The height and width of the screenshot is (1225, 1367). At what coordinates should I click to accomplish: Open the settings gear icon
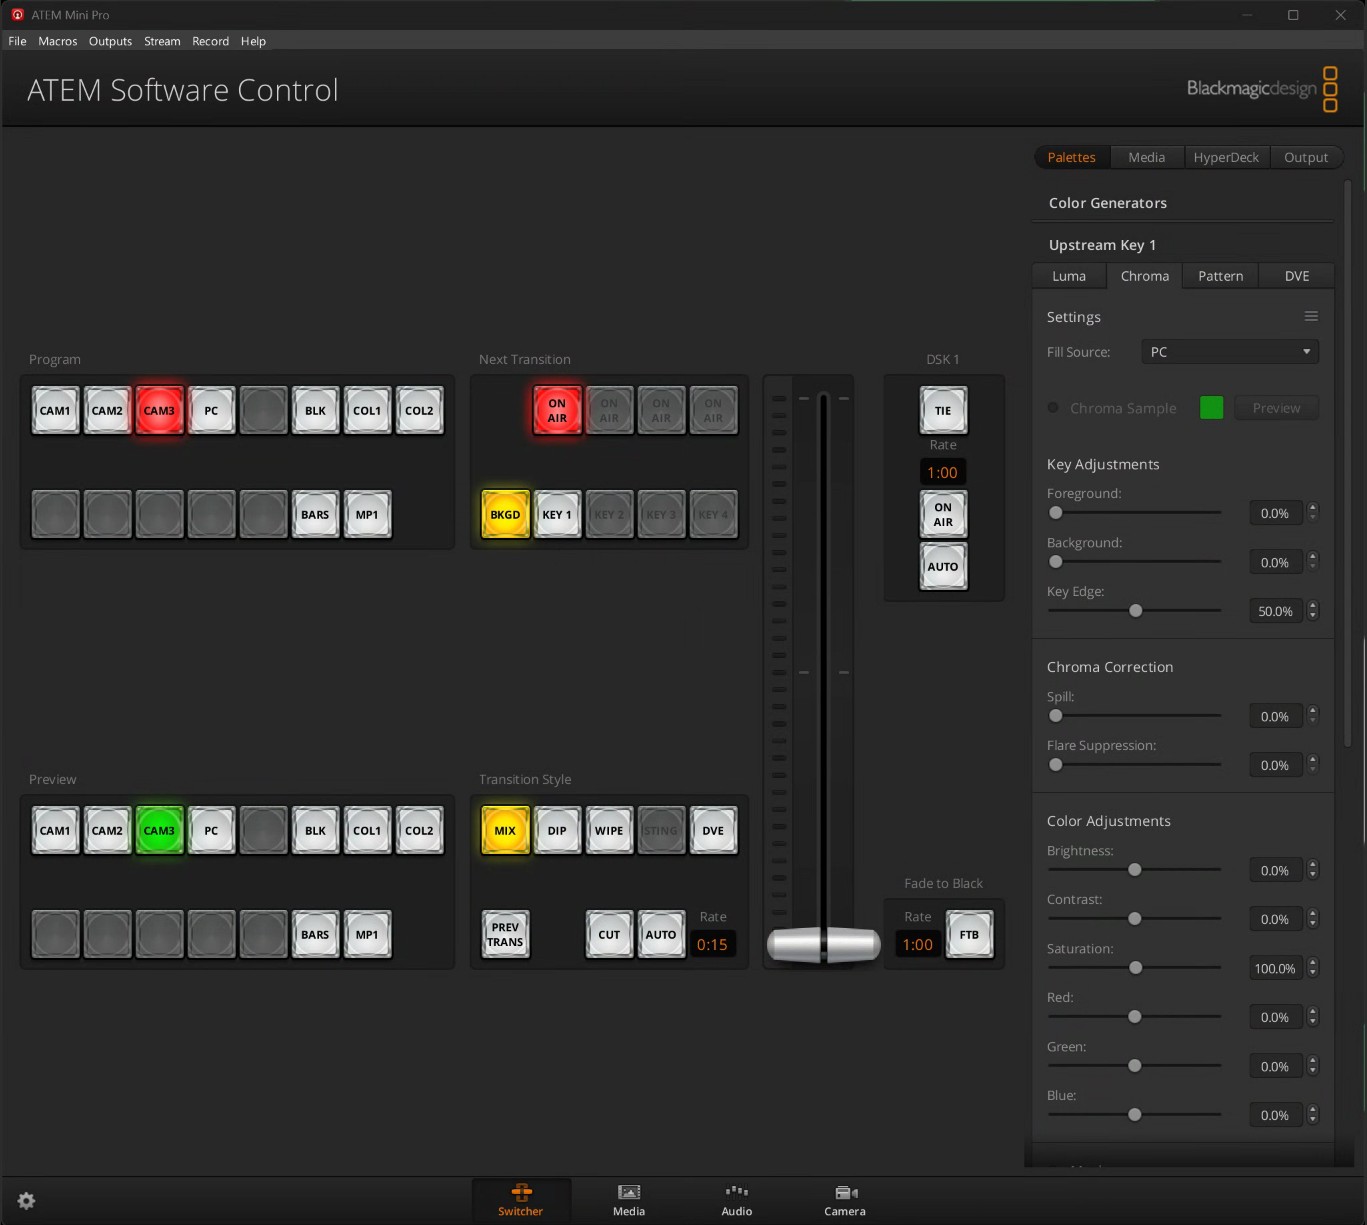pos(27,1201)
